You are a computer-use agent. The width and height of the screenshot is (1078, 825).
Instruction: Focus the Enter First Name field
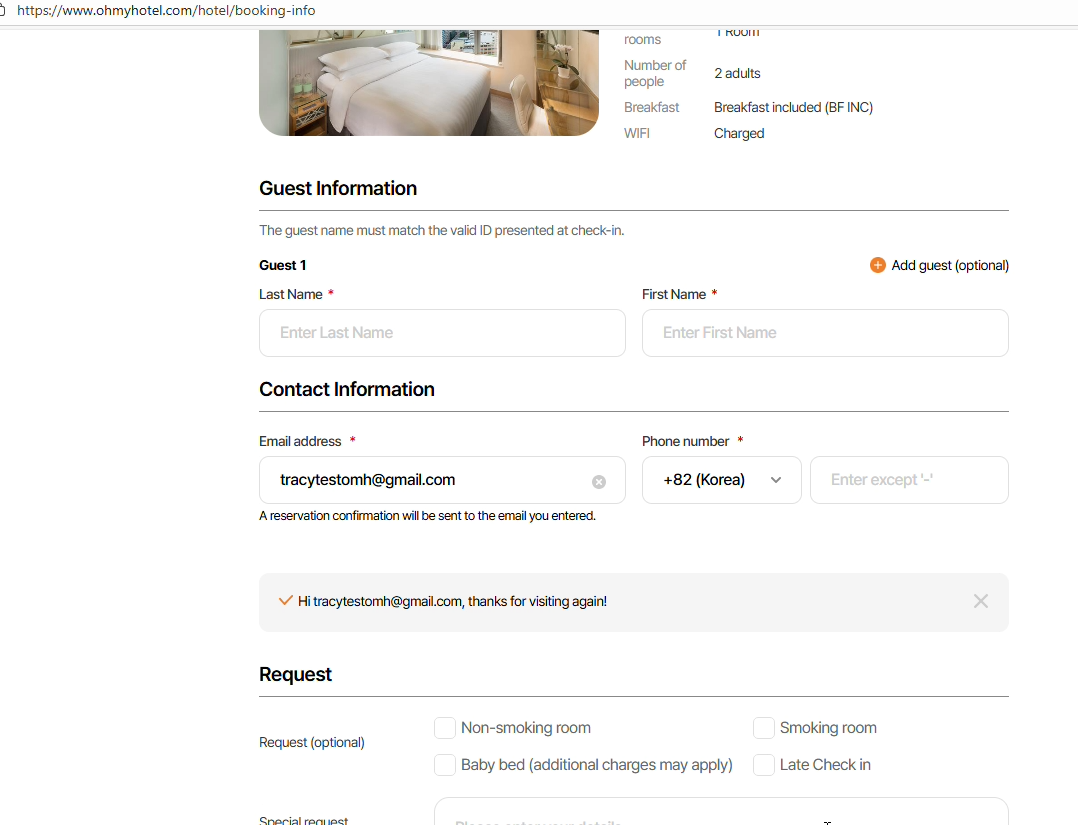click(x=825, y=333)
